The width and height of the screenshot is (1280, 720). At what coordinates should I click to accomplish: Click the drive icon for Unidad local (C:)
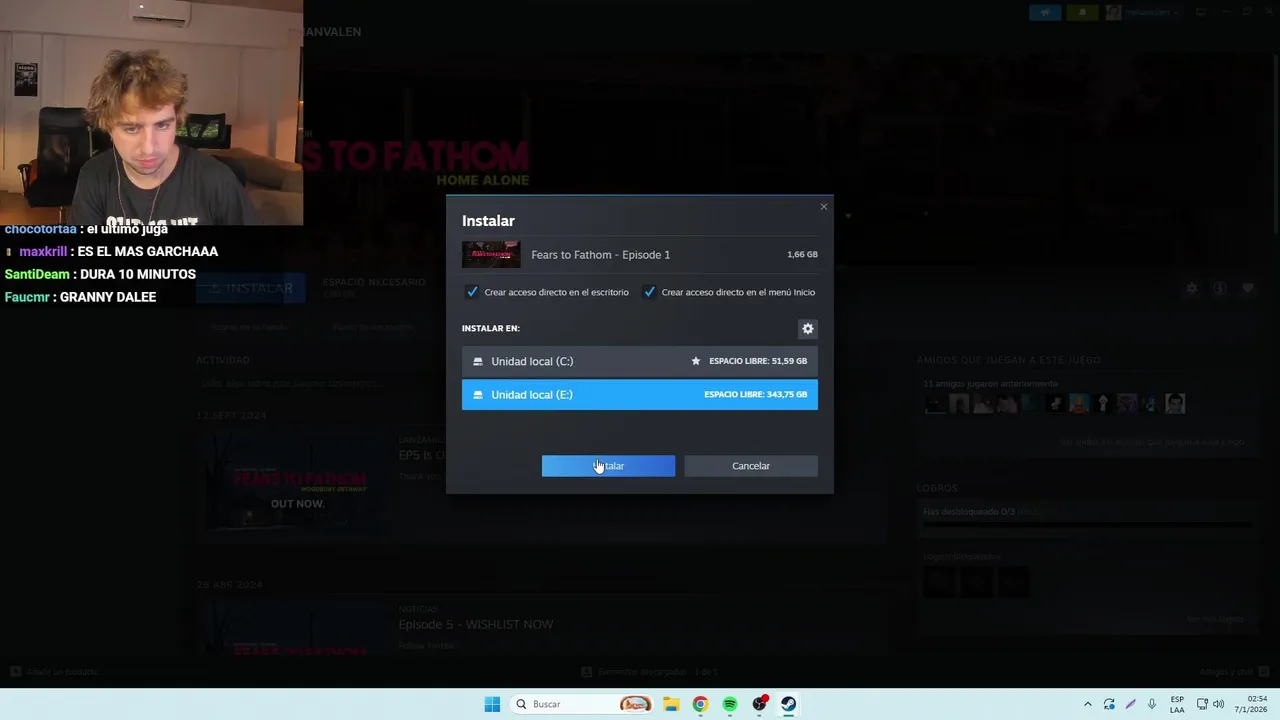click(x=478, y=361)
